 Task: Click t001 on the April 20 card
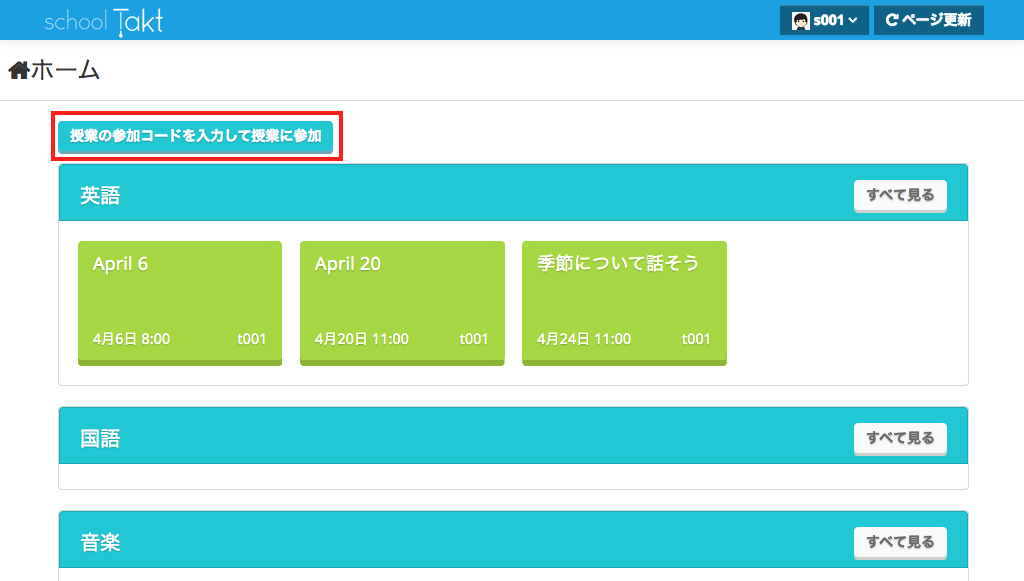click(473, 339)
